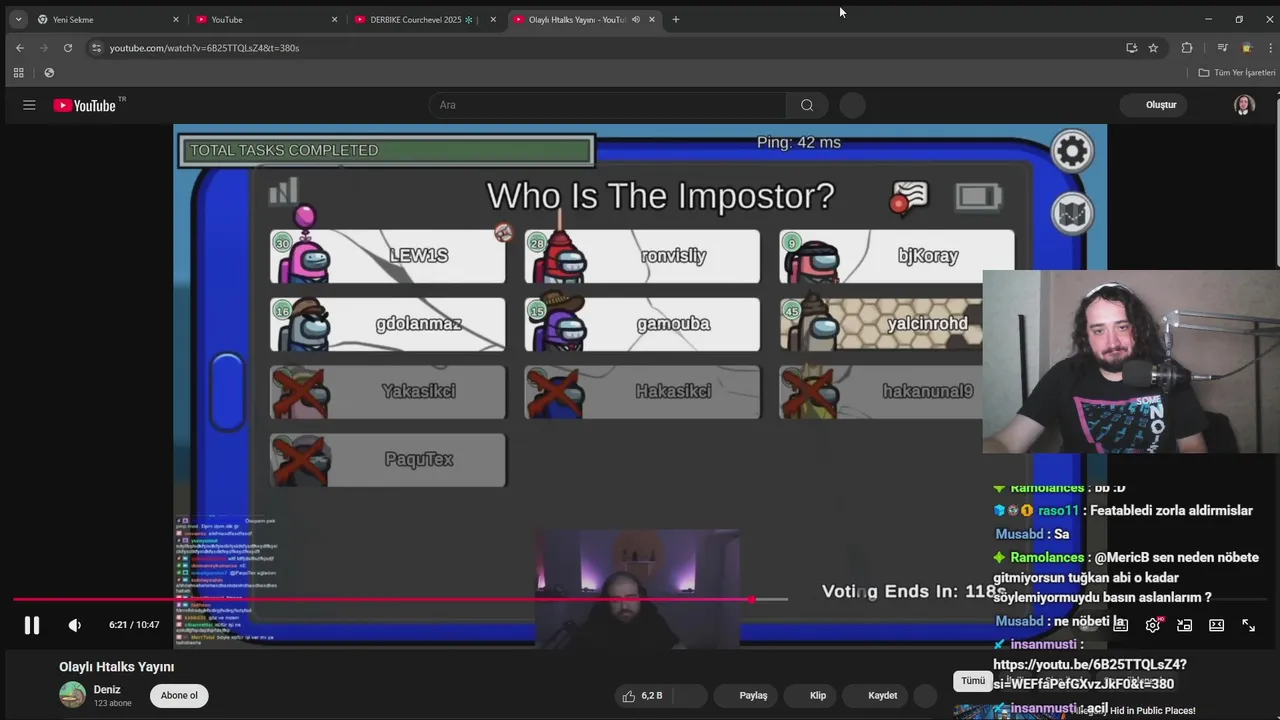Reload the current page

click(68, 48)
